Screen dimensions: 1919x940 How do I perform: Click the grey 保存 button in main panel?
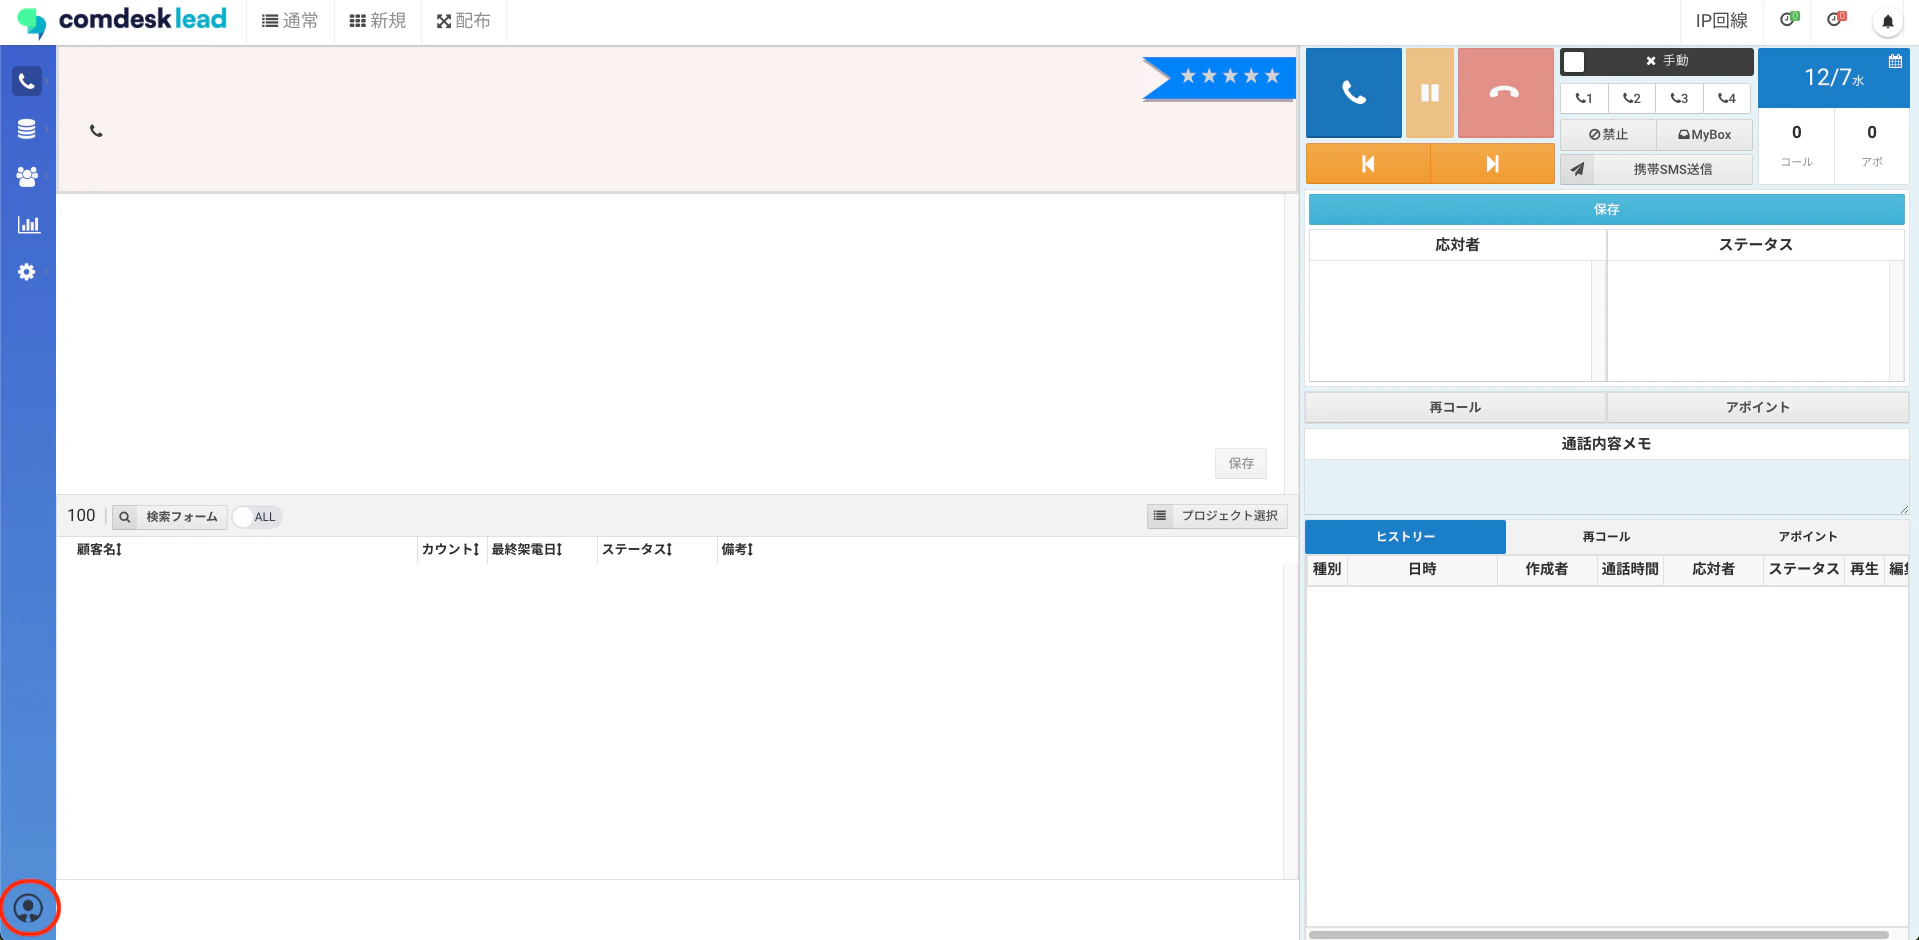1241,463
